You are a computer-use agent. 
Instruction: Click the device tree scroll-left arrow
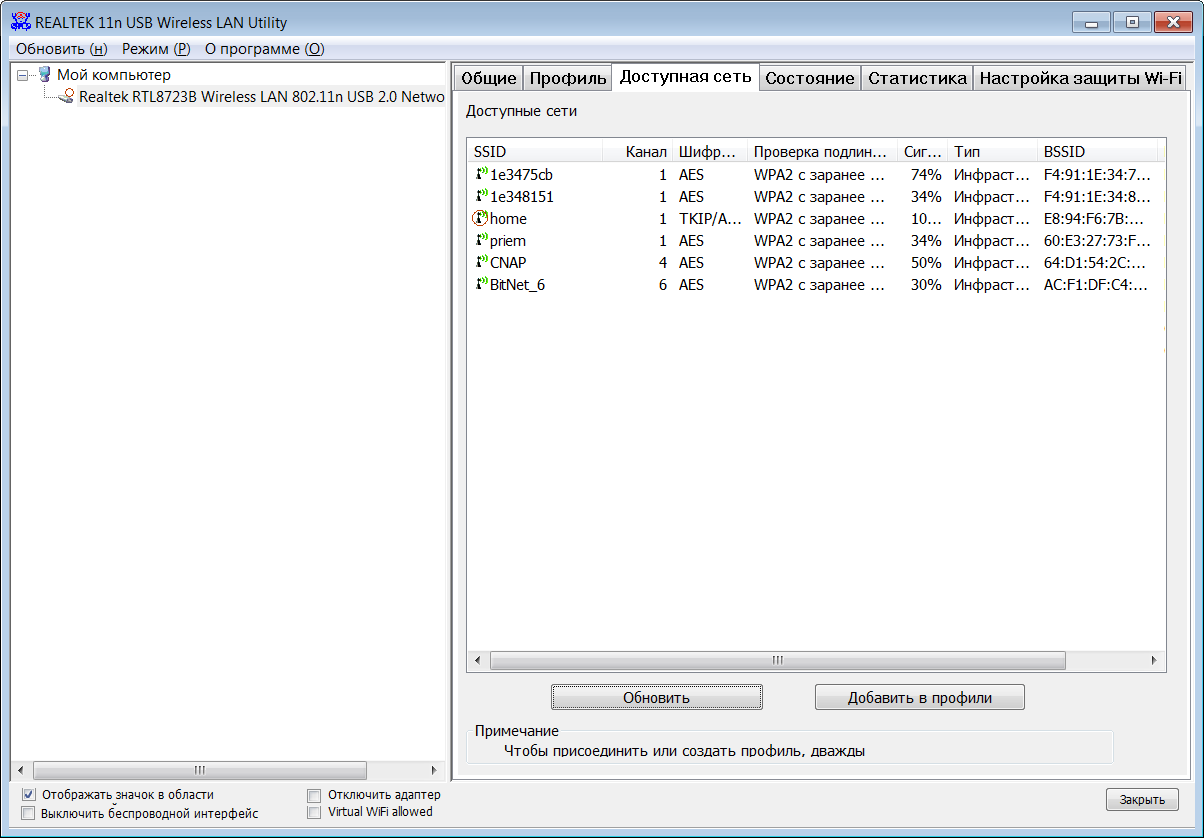pos(20,770)
